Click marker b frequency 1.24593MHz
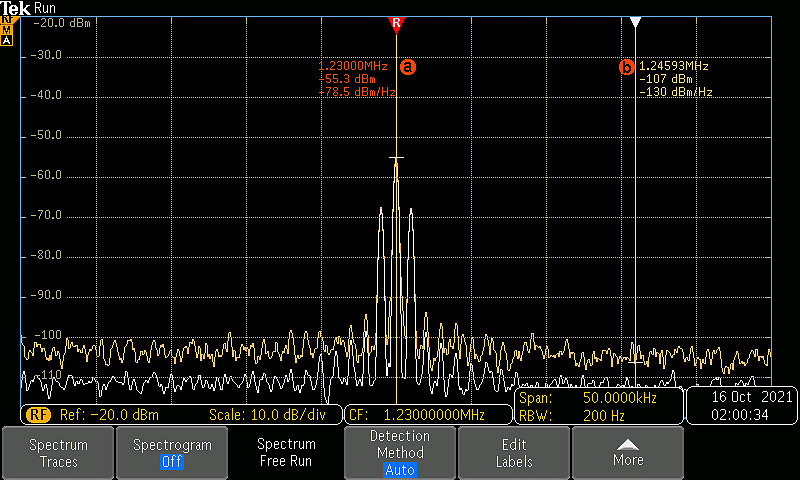The width and height of the screenshot is (800, 480). point(674,66)
